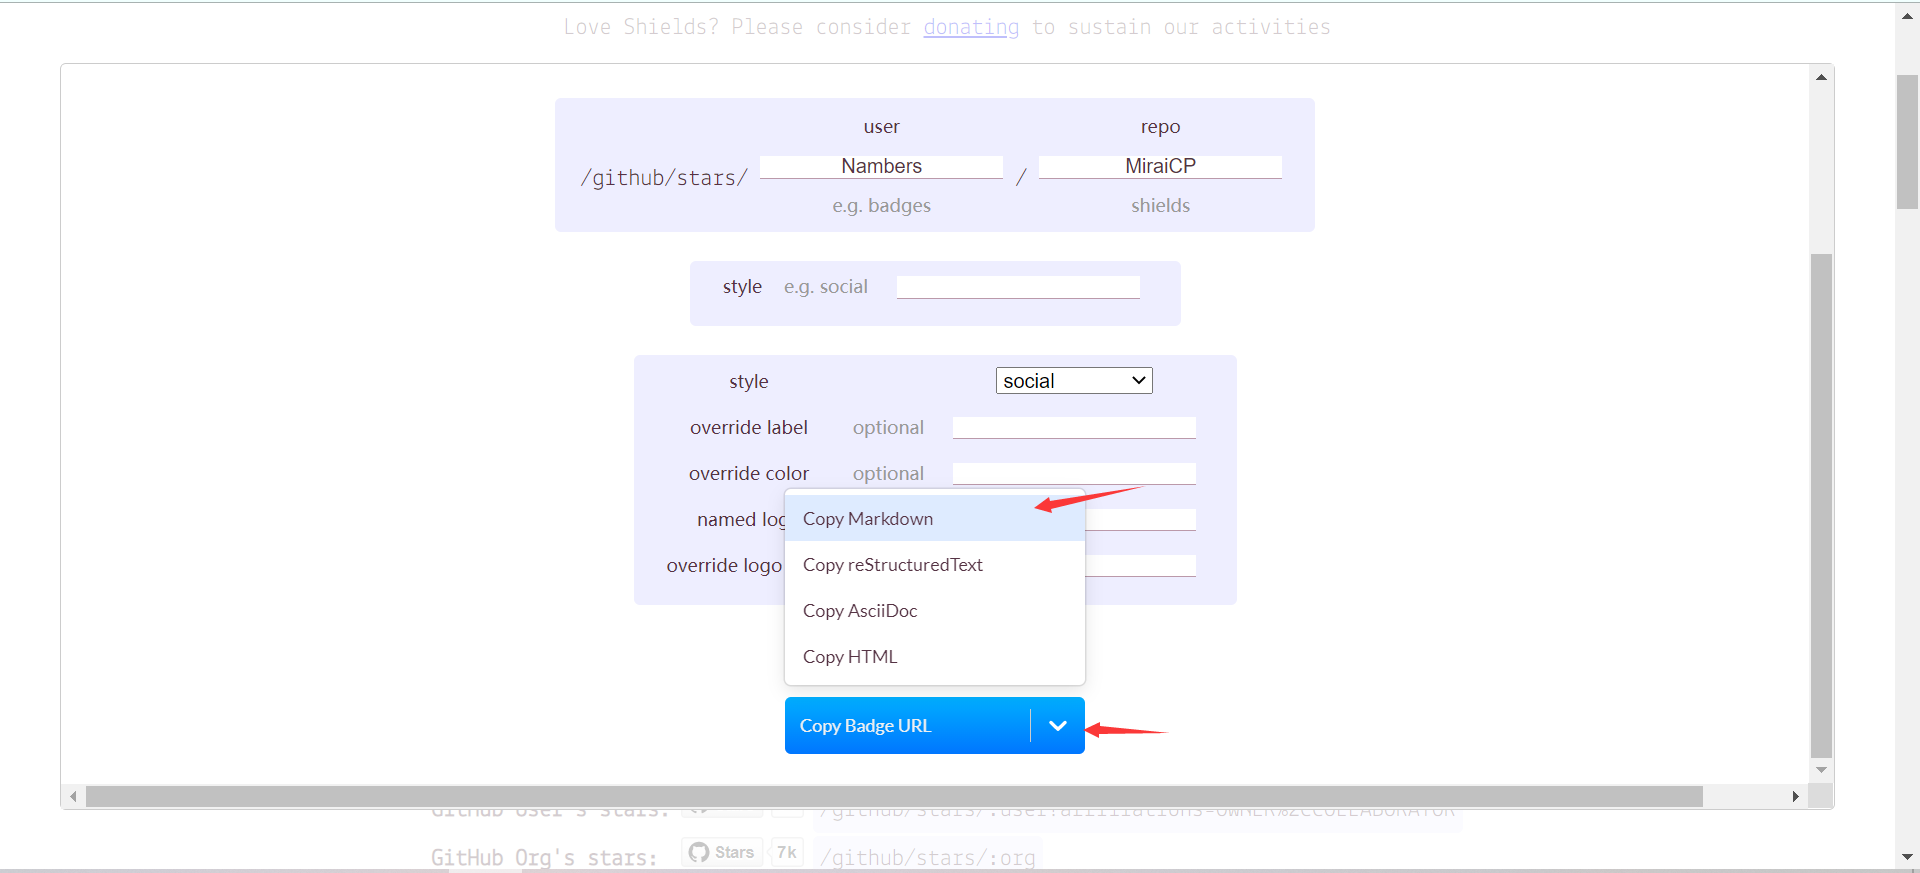Click the 'named log' label
The width and height of the screenshot is (1920, 873).
click(x=741, y=520)
